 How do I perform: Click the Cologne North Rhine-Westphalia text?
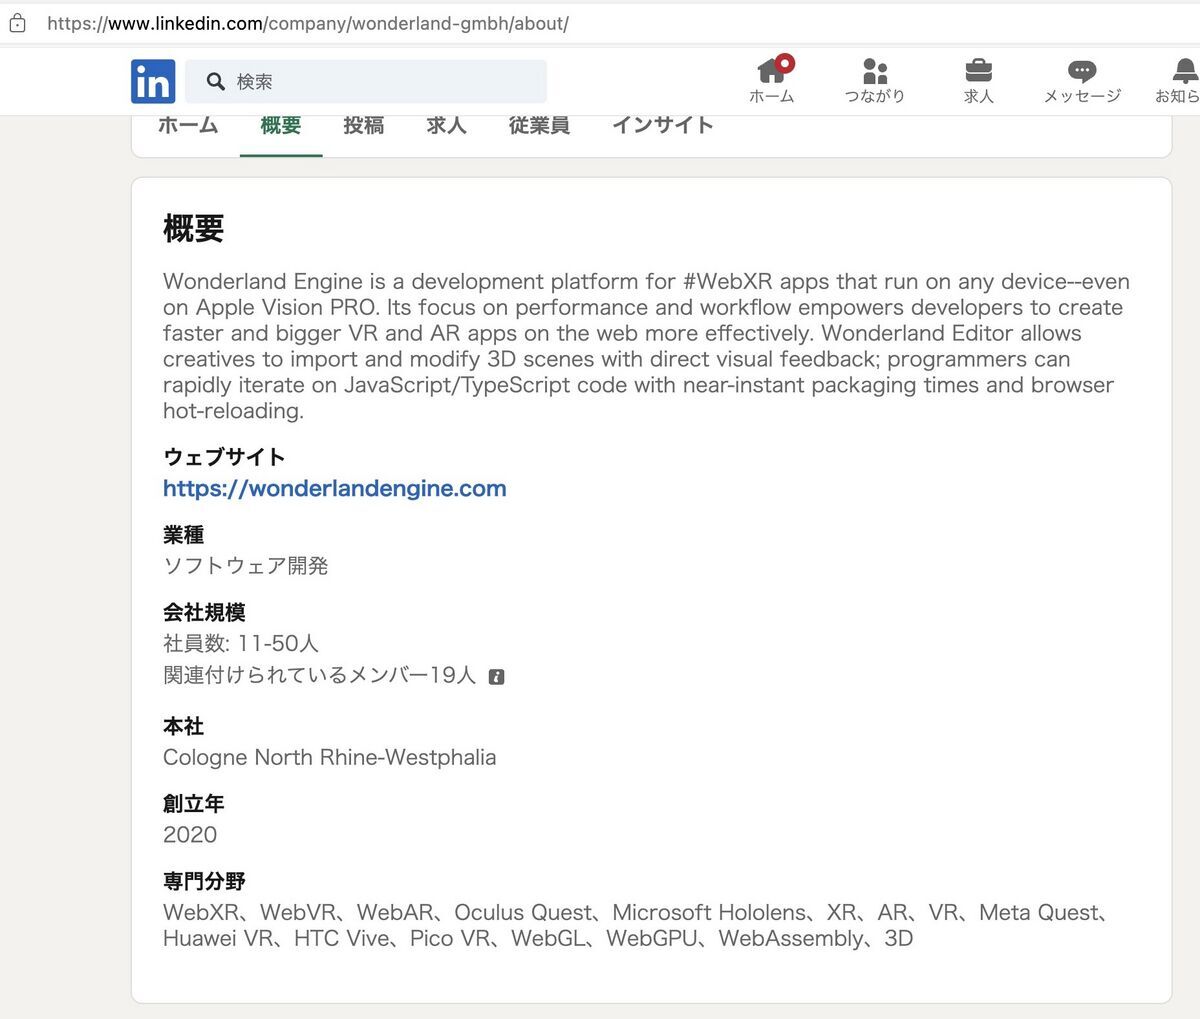click(330, 757)
